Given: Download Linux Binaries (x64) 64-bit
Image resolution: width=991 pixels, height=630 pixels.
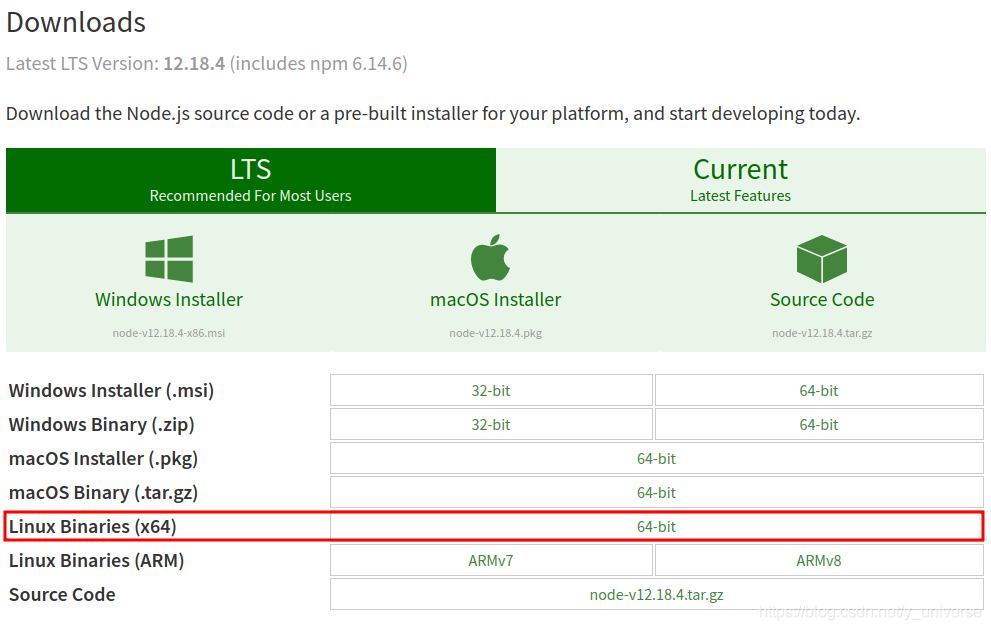Looking at the screenshot, I should [x=657, y=526].
